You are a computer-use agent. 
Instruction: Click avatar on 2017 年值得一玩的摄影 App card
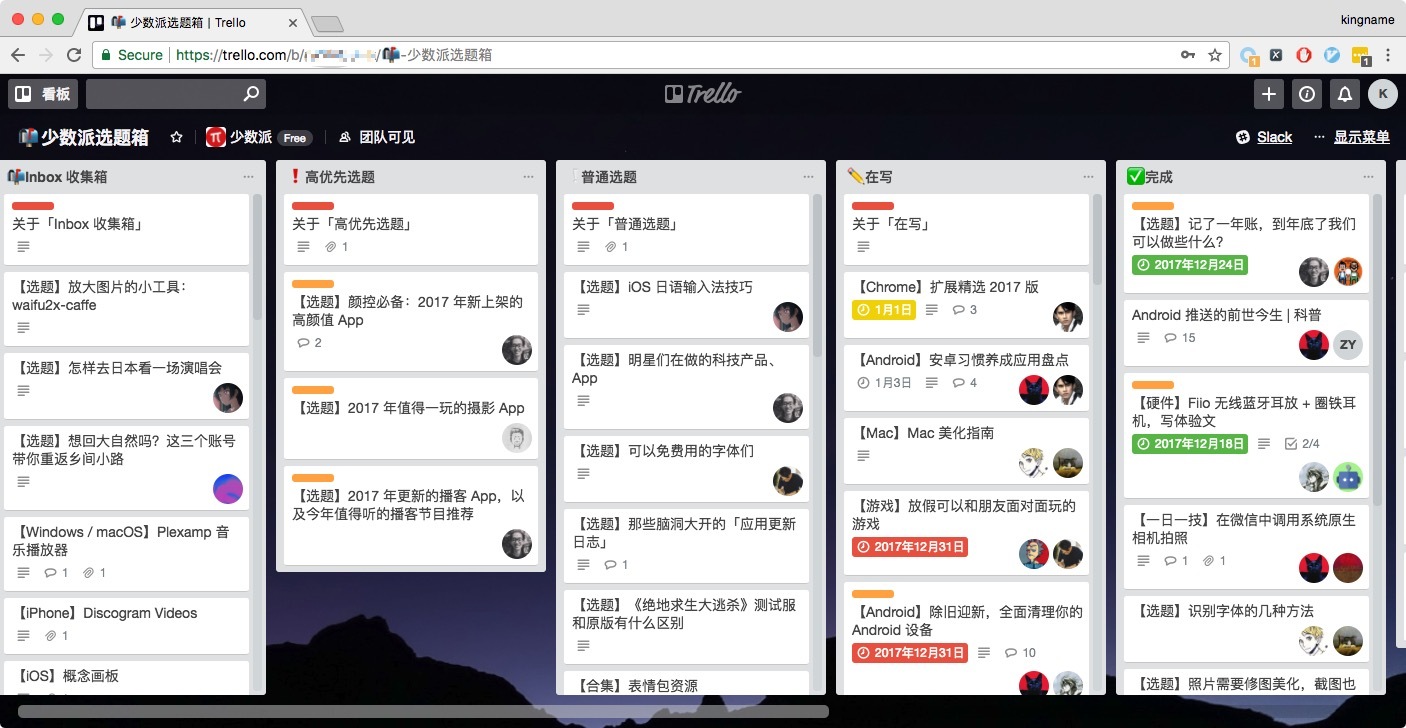516,438
